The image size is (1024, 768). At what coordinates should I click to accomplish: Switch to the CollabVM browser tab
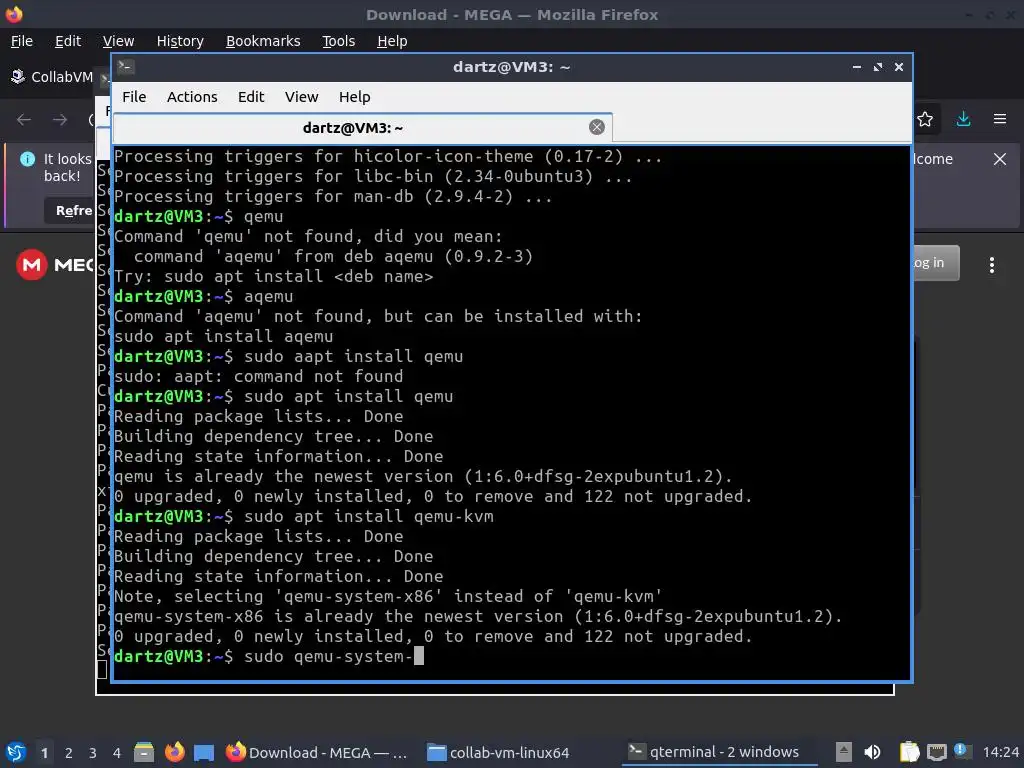click(52, 77)
